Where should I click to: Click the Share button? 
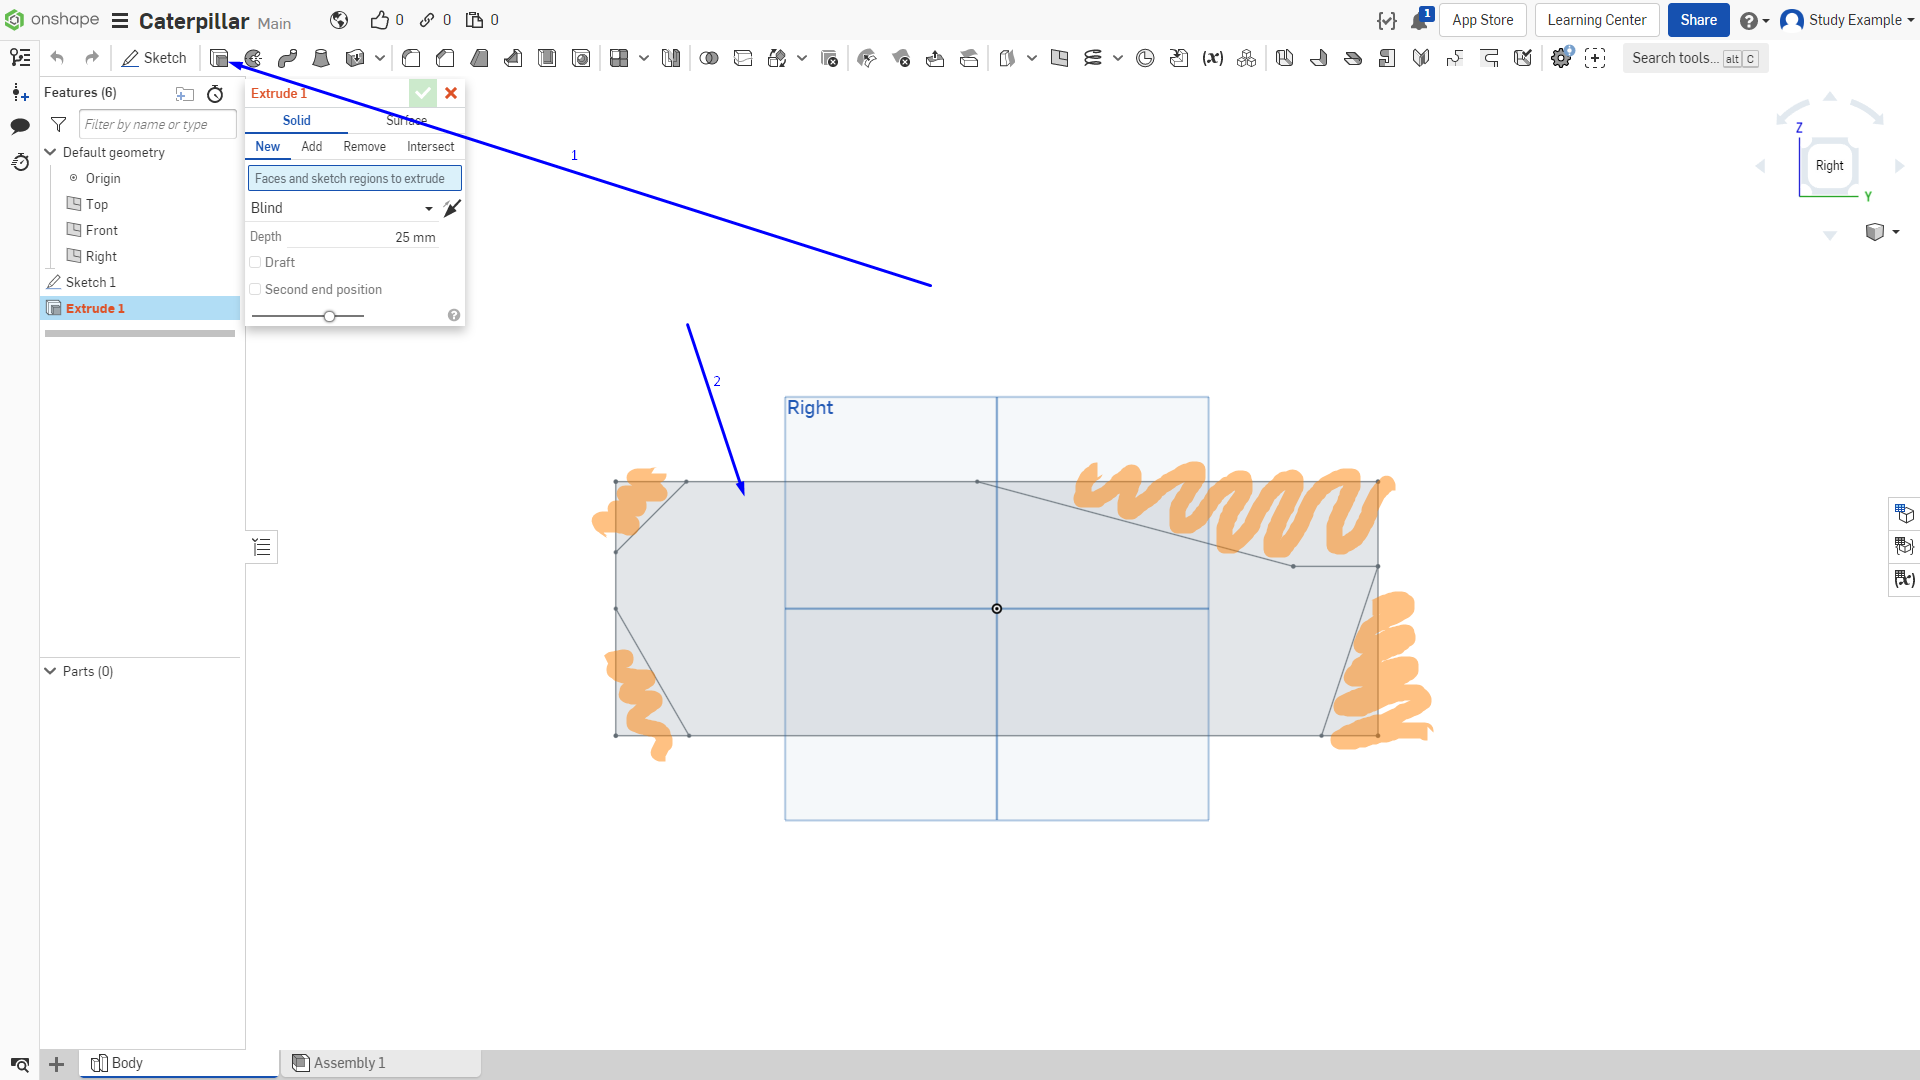tap(1698, 20)
